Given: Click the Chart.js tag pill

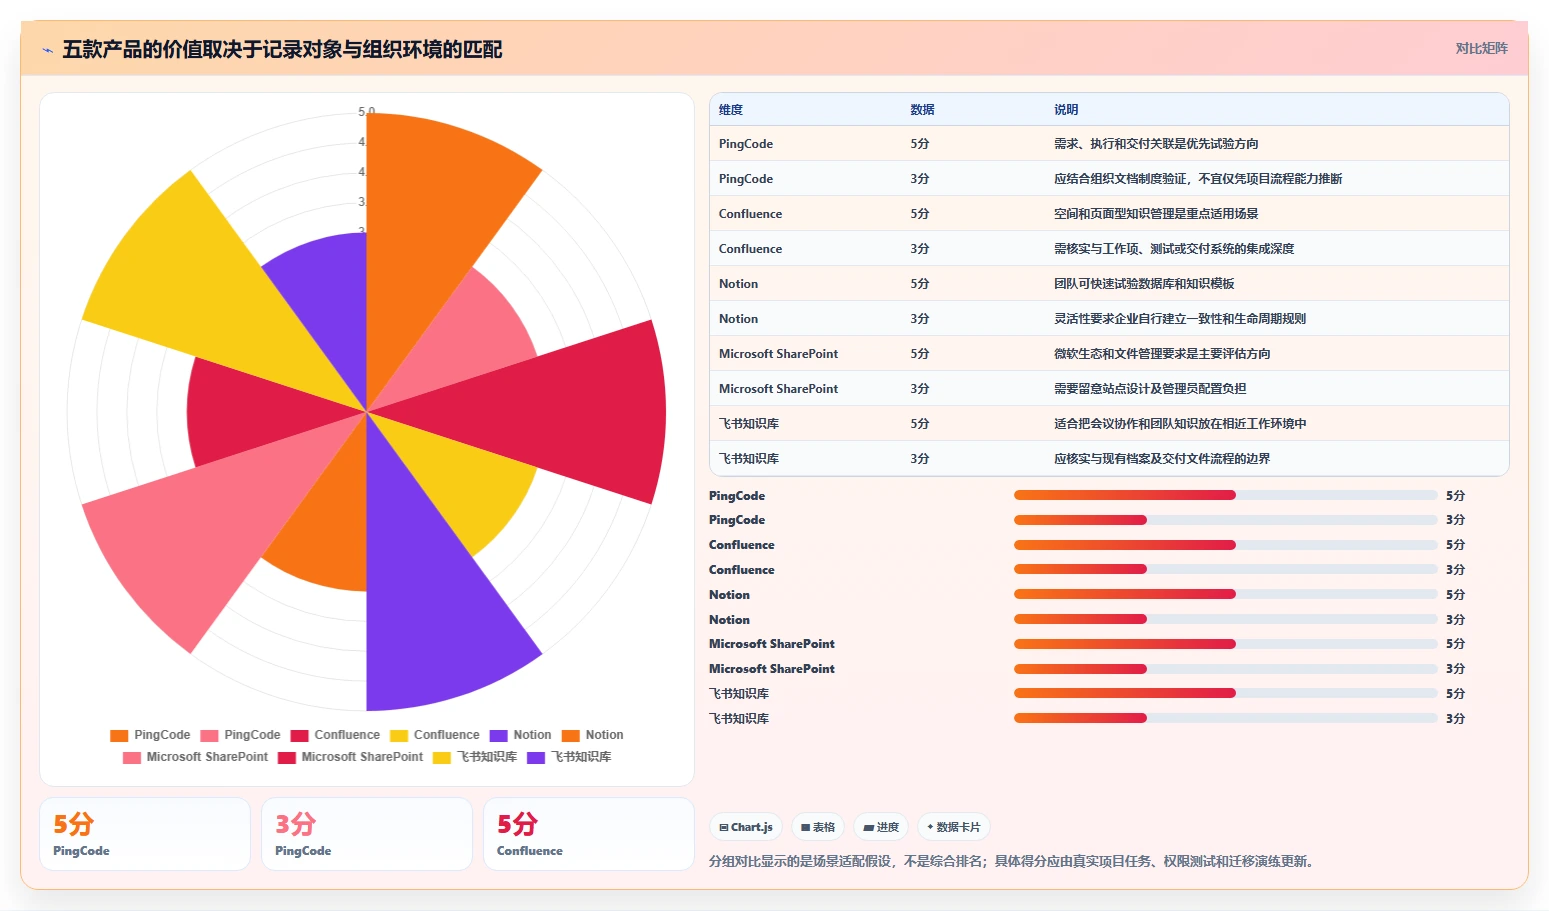Looking at the screenshot, I should [x=746, y=827].
